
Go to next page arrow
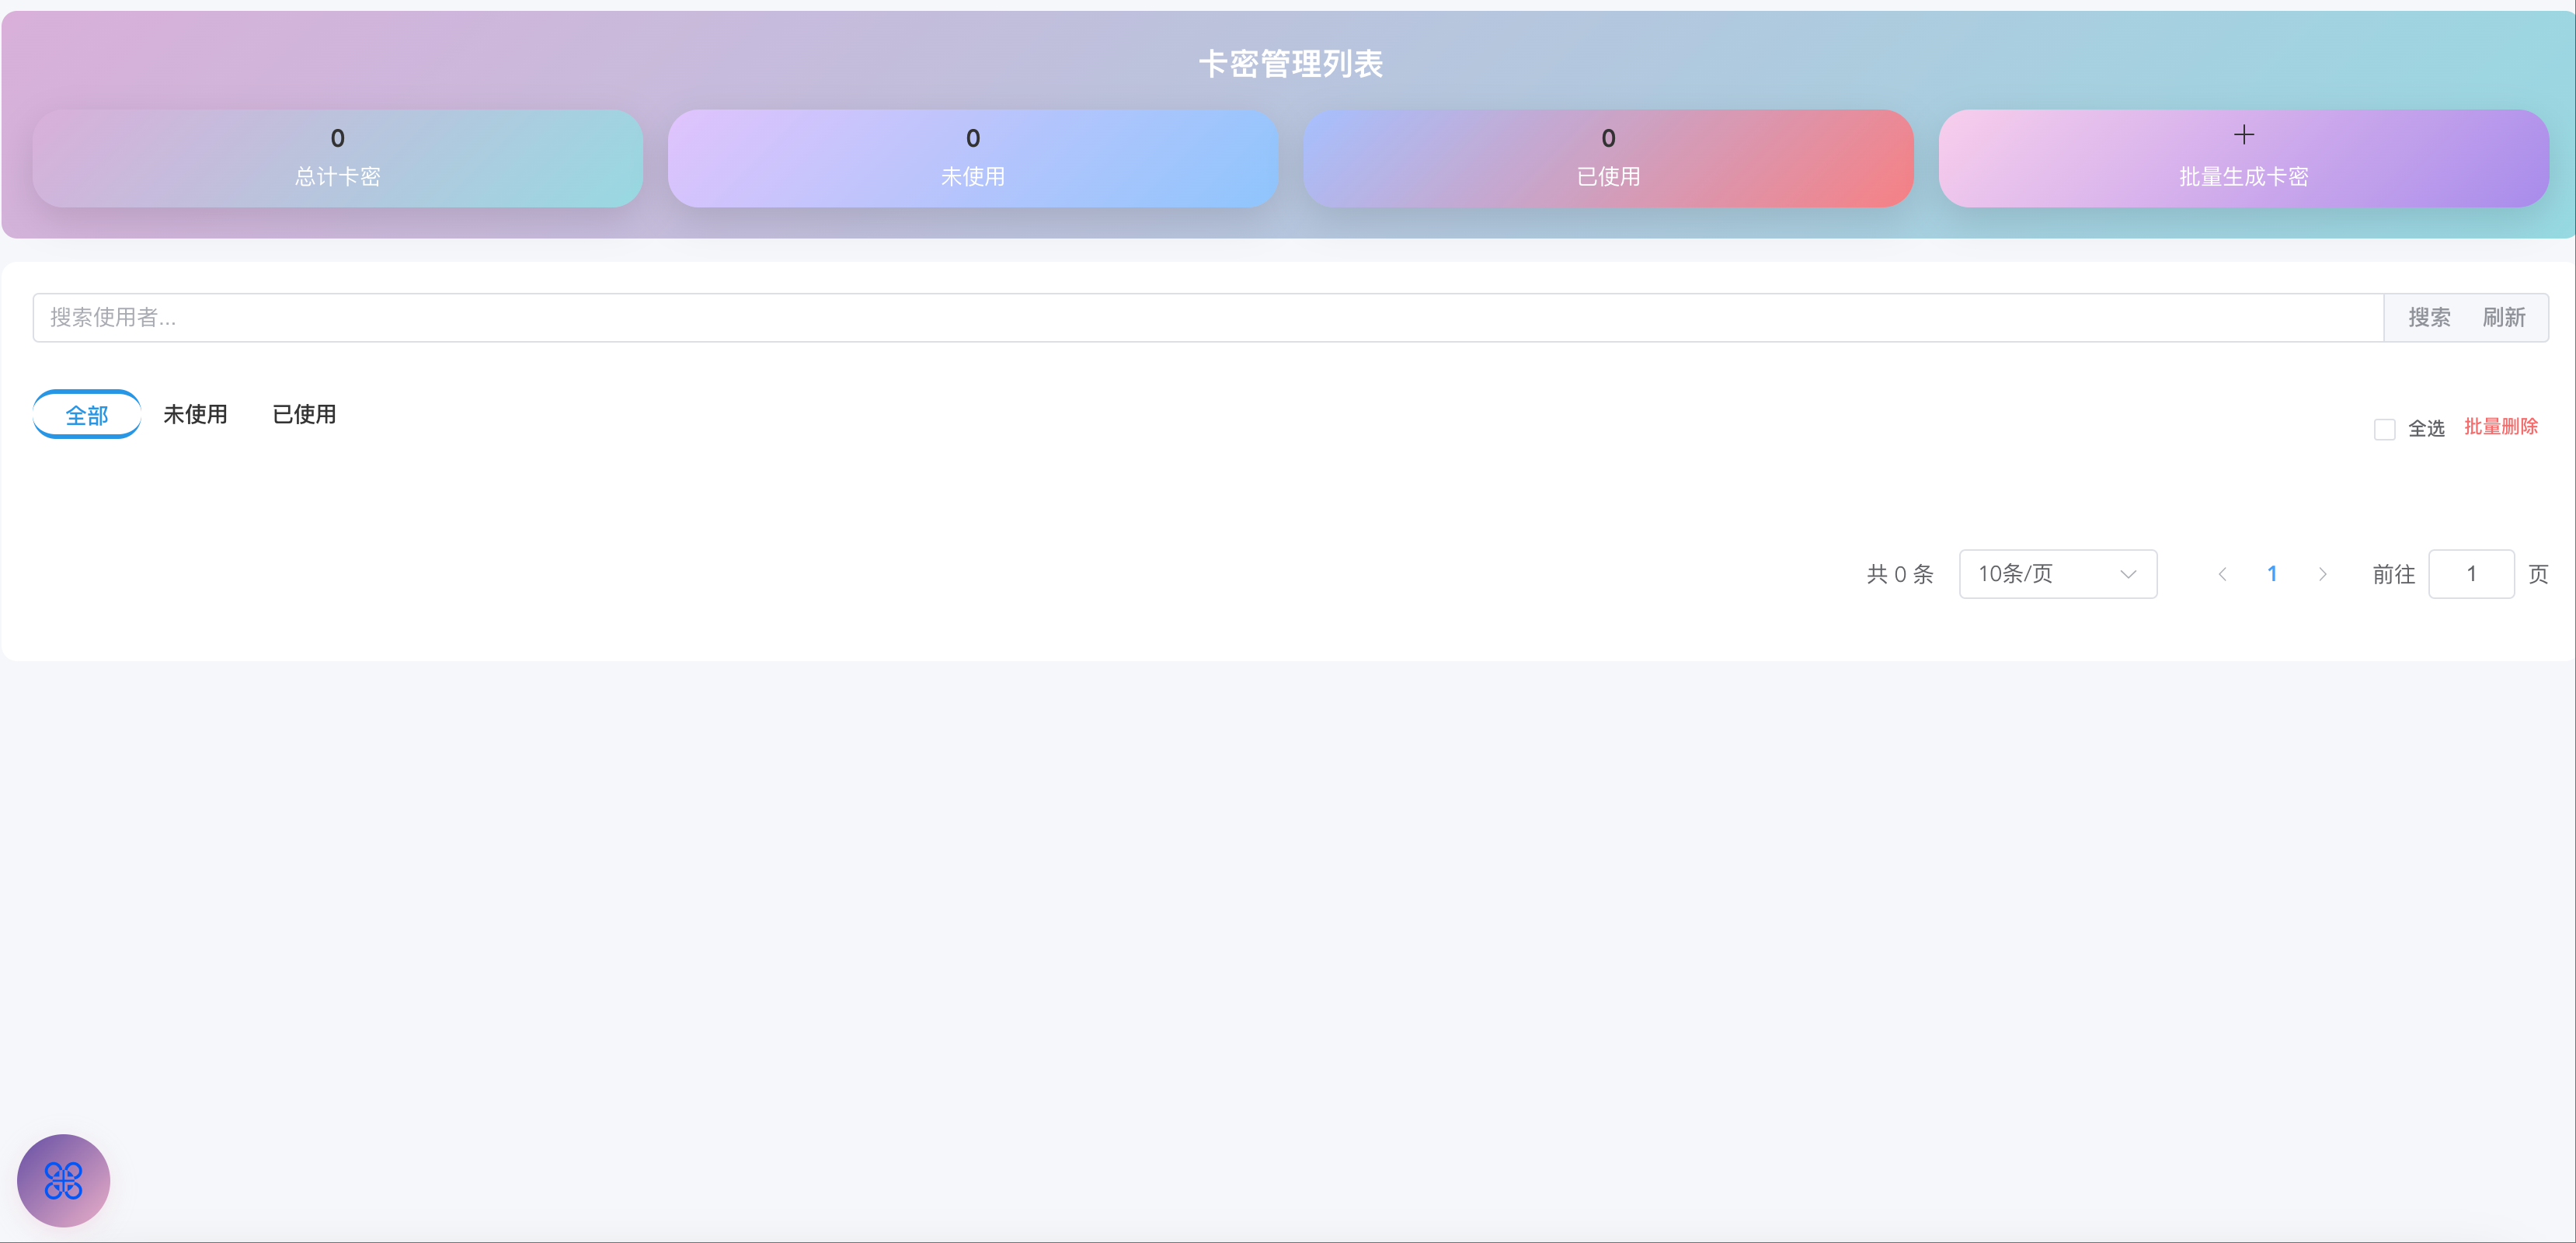pos(2322,574)
